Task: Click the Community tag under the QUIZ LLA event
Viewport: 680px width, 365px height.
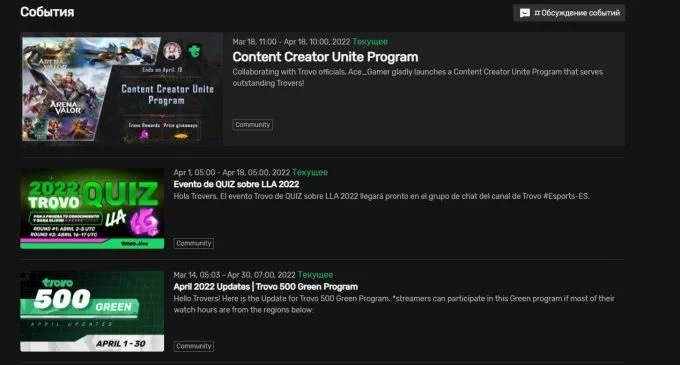Action: pyautogui.click(x=194, y=244)
